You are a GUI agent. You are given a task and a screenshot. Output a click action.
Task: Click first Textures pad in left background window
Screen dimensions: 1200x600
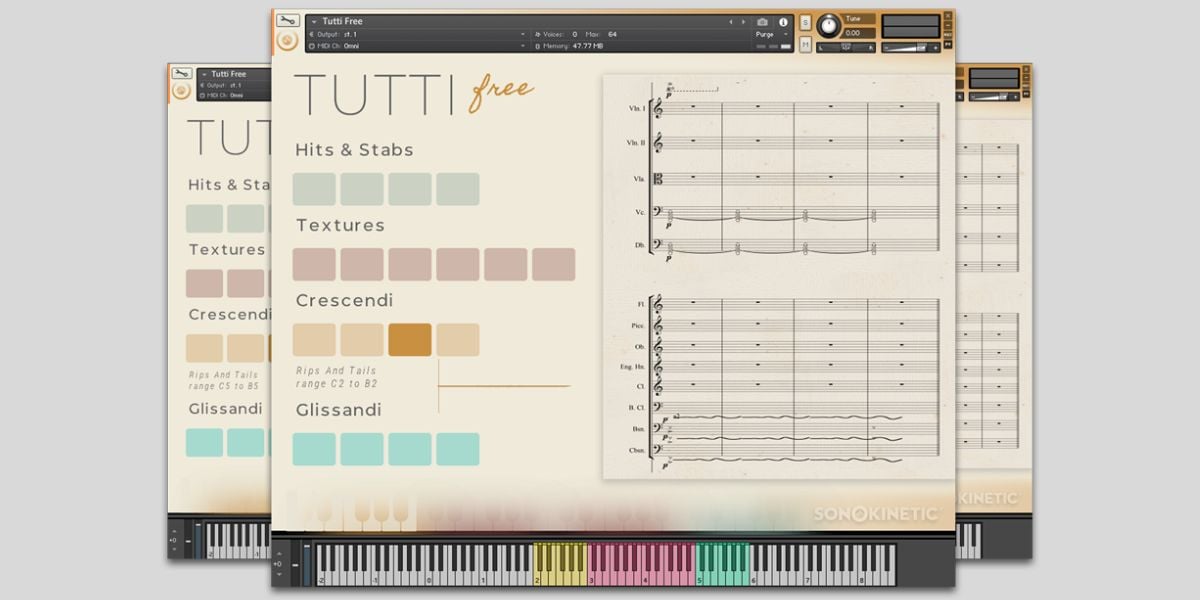(204, 283)
